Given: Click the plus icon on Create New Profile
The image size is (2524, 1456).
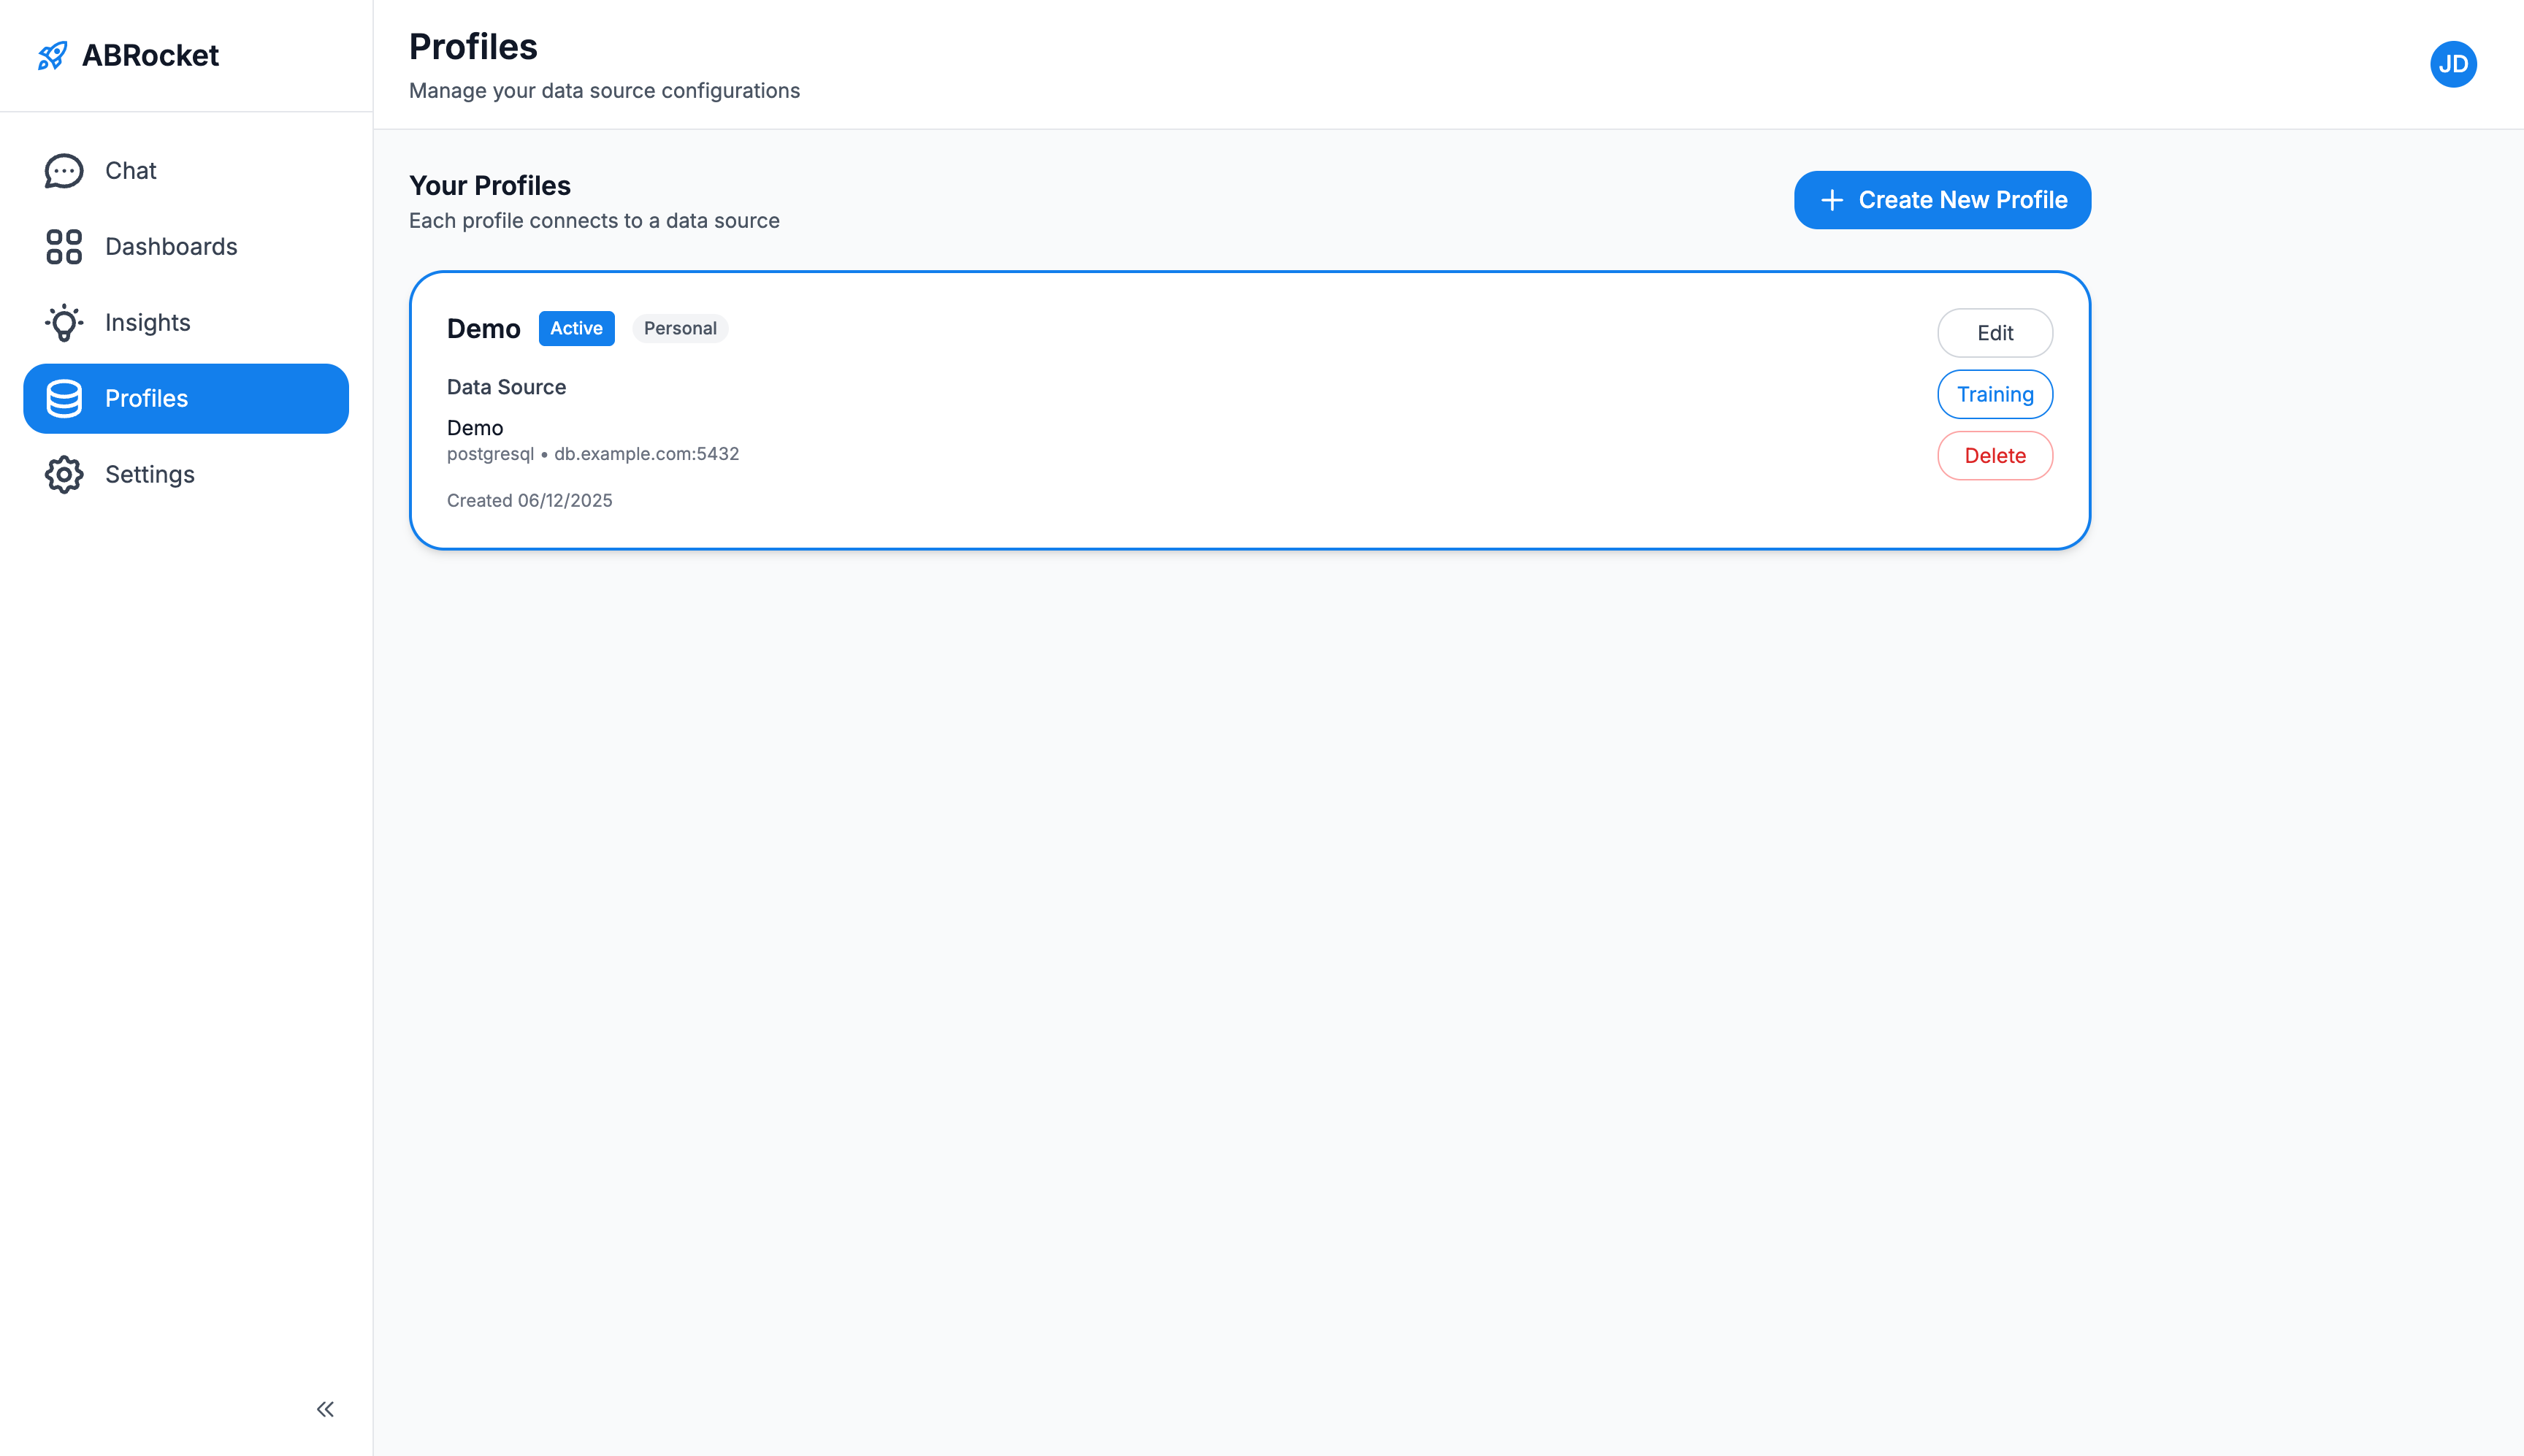Looking at the screenshot, I should click(1832, 200).
